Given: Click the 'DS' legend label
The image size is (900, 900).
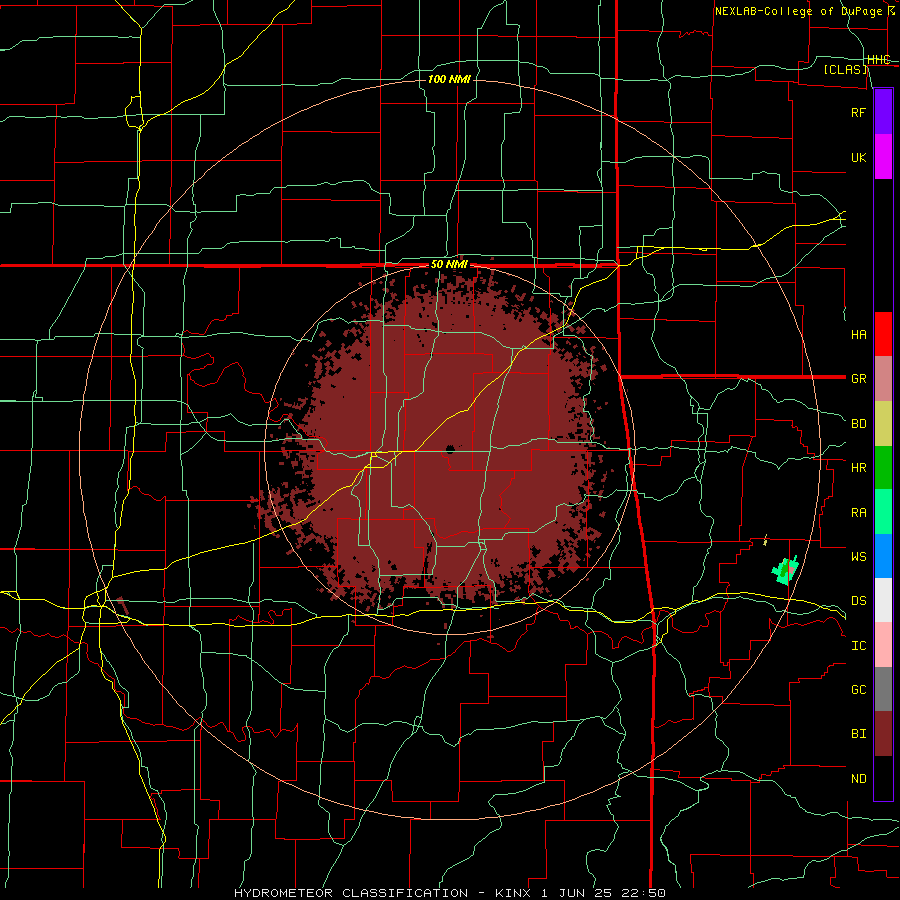Looking at the screenshot, I should click(858, 601).
